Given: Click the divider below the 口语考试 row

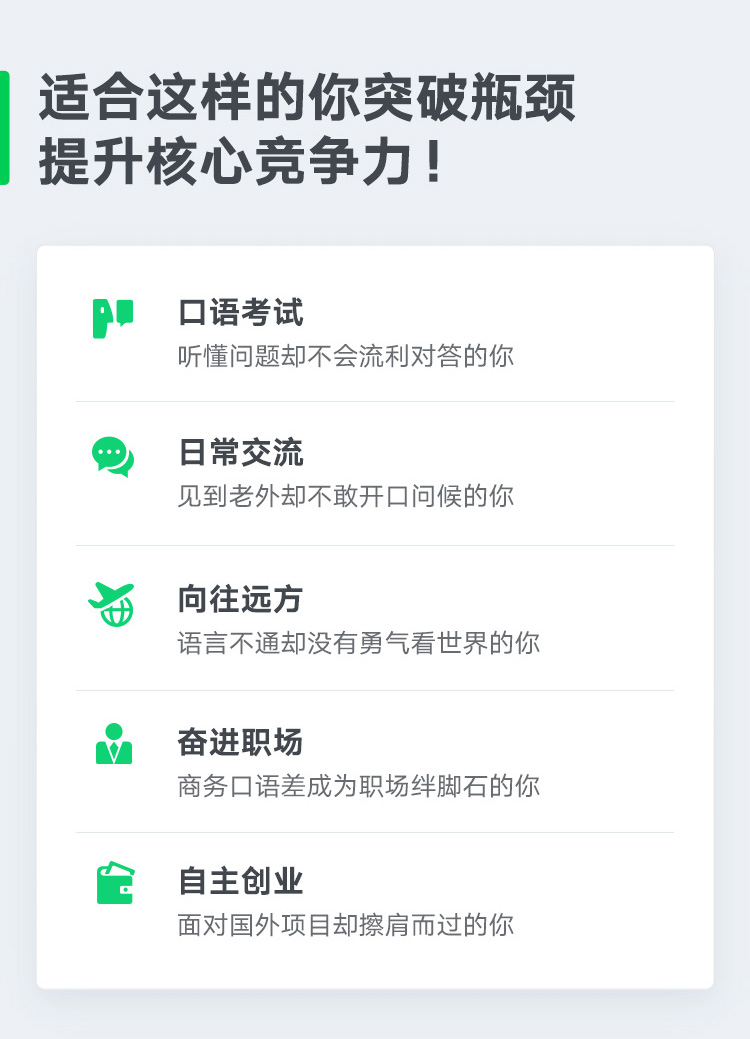Looking at the screenshot, I should [375, 402].
